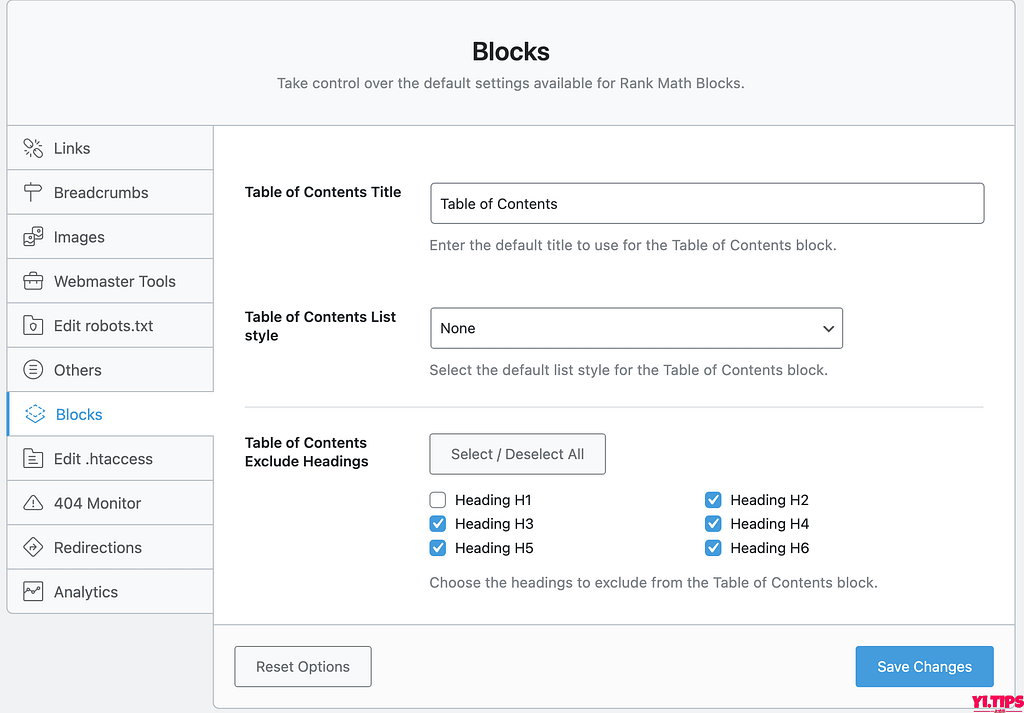
Task: Click the Save Changes button
Action: 925,667
